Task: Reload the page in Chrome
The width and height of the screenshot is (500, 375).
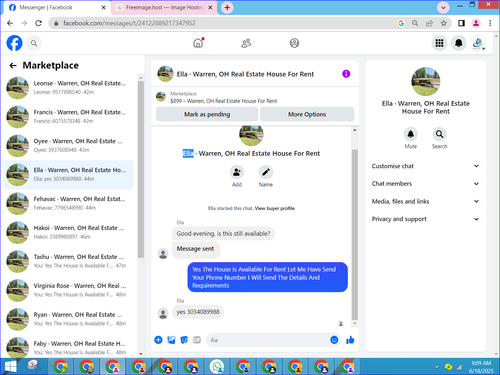Action: click(x=38, y=23)
